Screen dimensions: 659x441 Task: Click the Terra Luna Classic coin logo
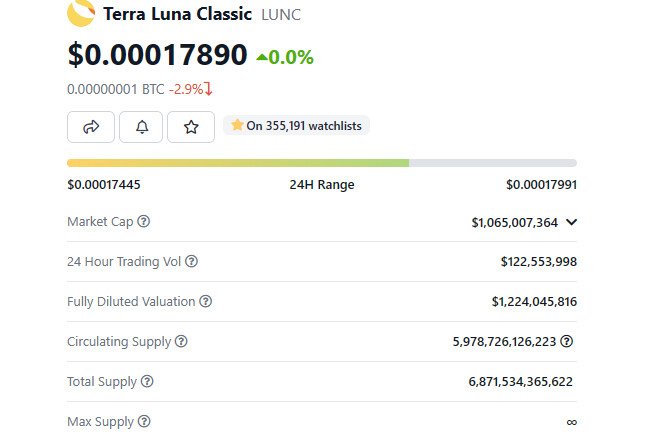click(x=81, y=13)
